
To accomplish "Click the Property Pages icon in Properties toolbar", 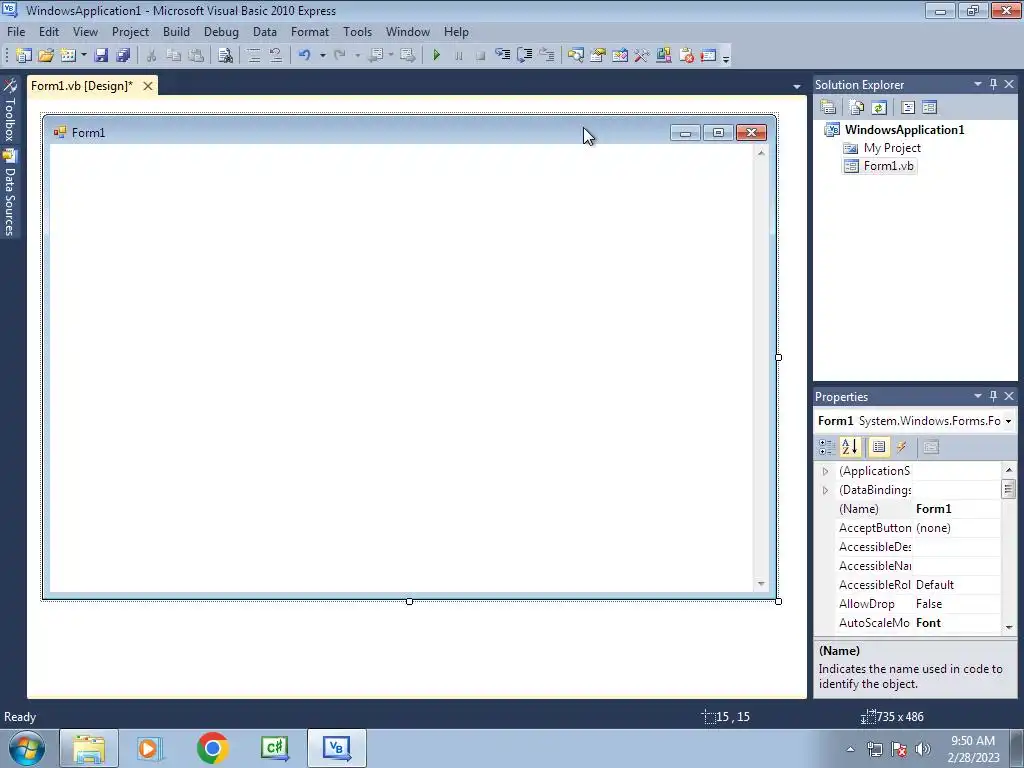I will (931, 447).
